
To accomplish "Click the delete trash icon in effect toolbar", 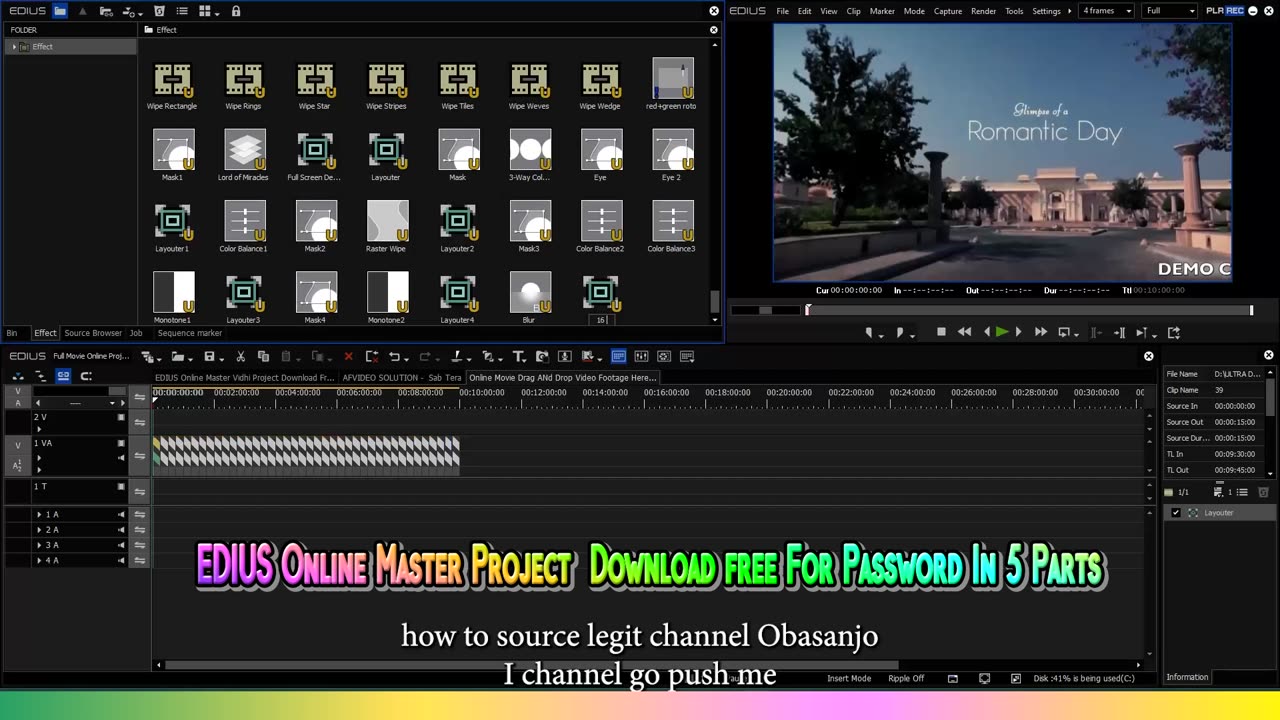I will click(x=159, y=11).
